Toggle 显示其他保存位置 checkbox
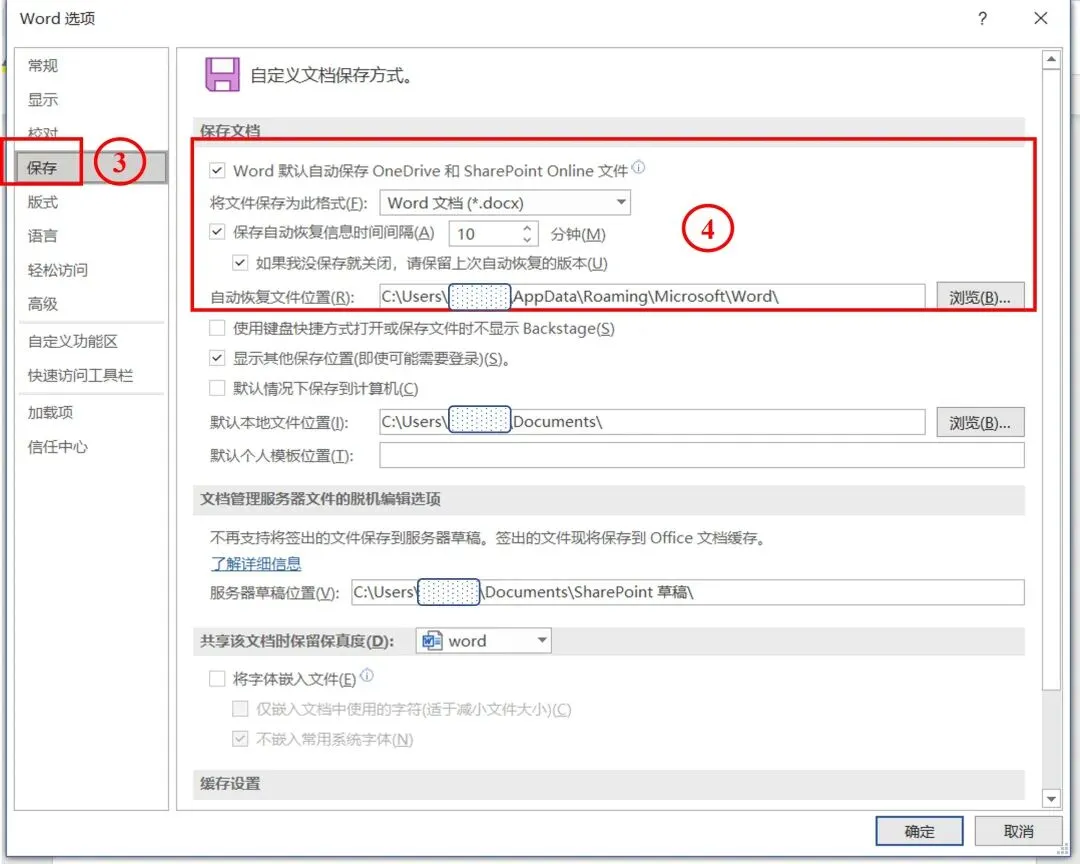Screen dimensions: 1080x864 click(217, 358)
